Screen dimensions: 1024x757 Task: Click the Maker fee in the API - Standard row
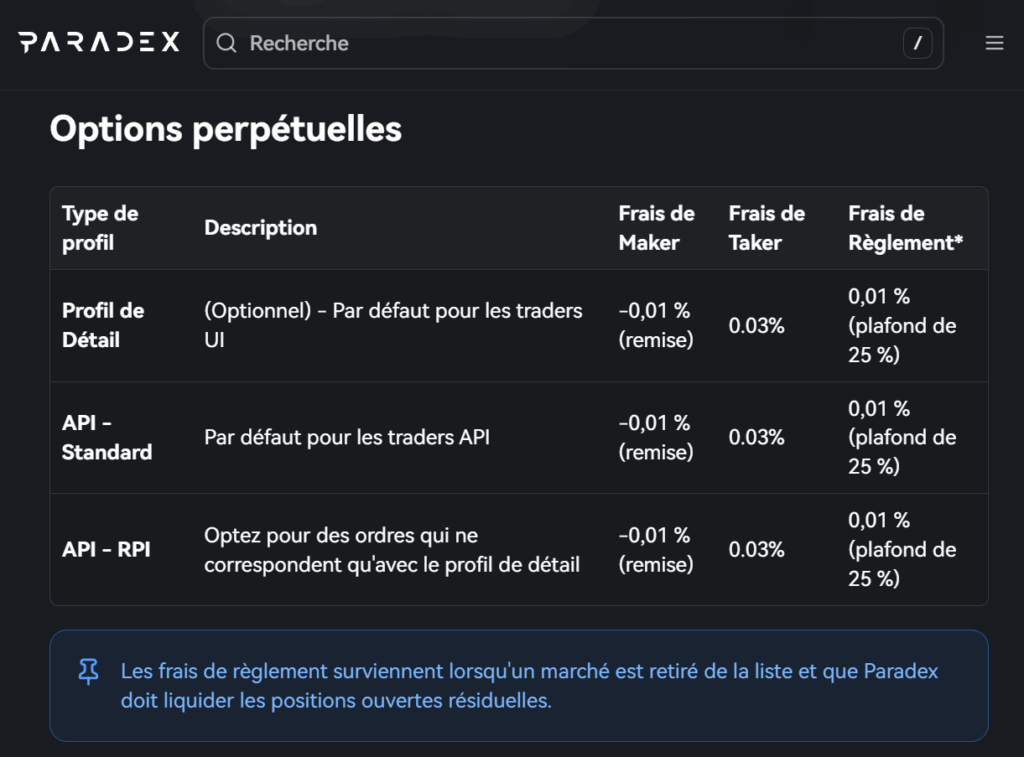click(x=655, y=437)
